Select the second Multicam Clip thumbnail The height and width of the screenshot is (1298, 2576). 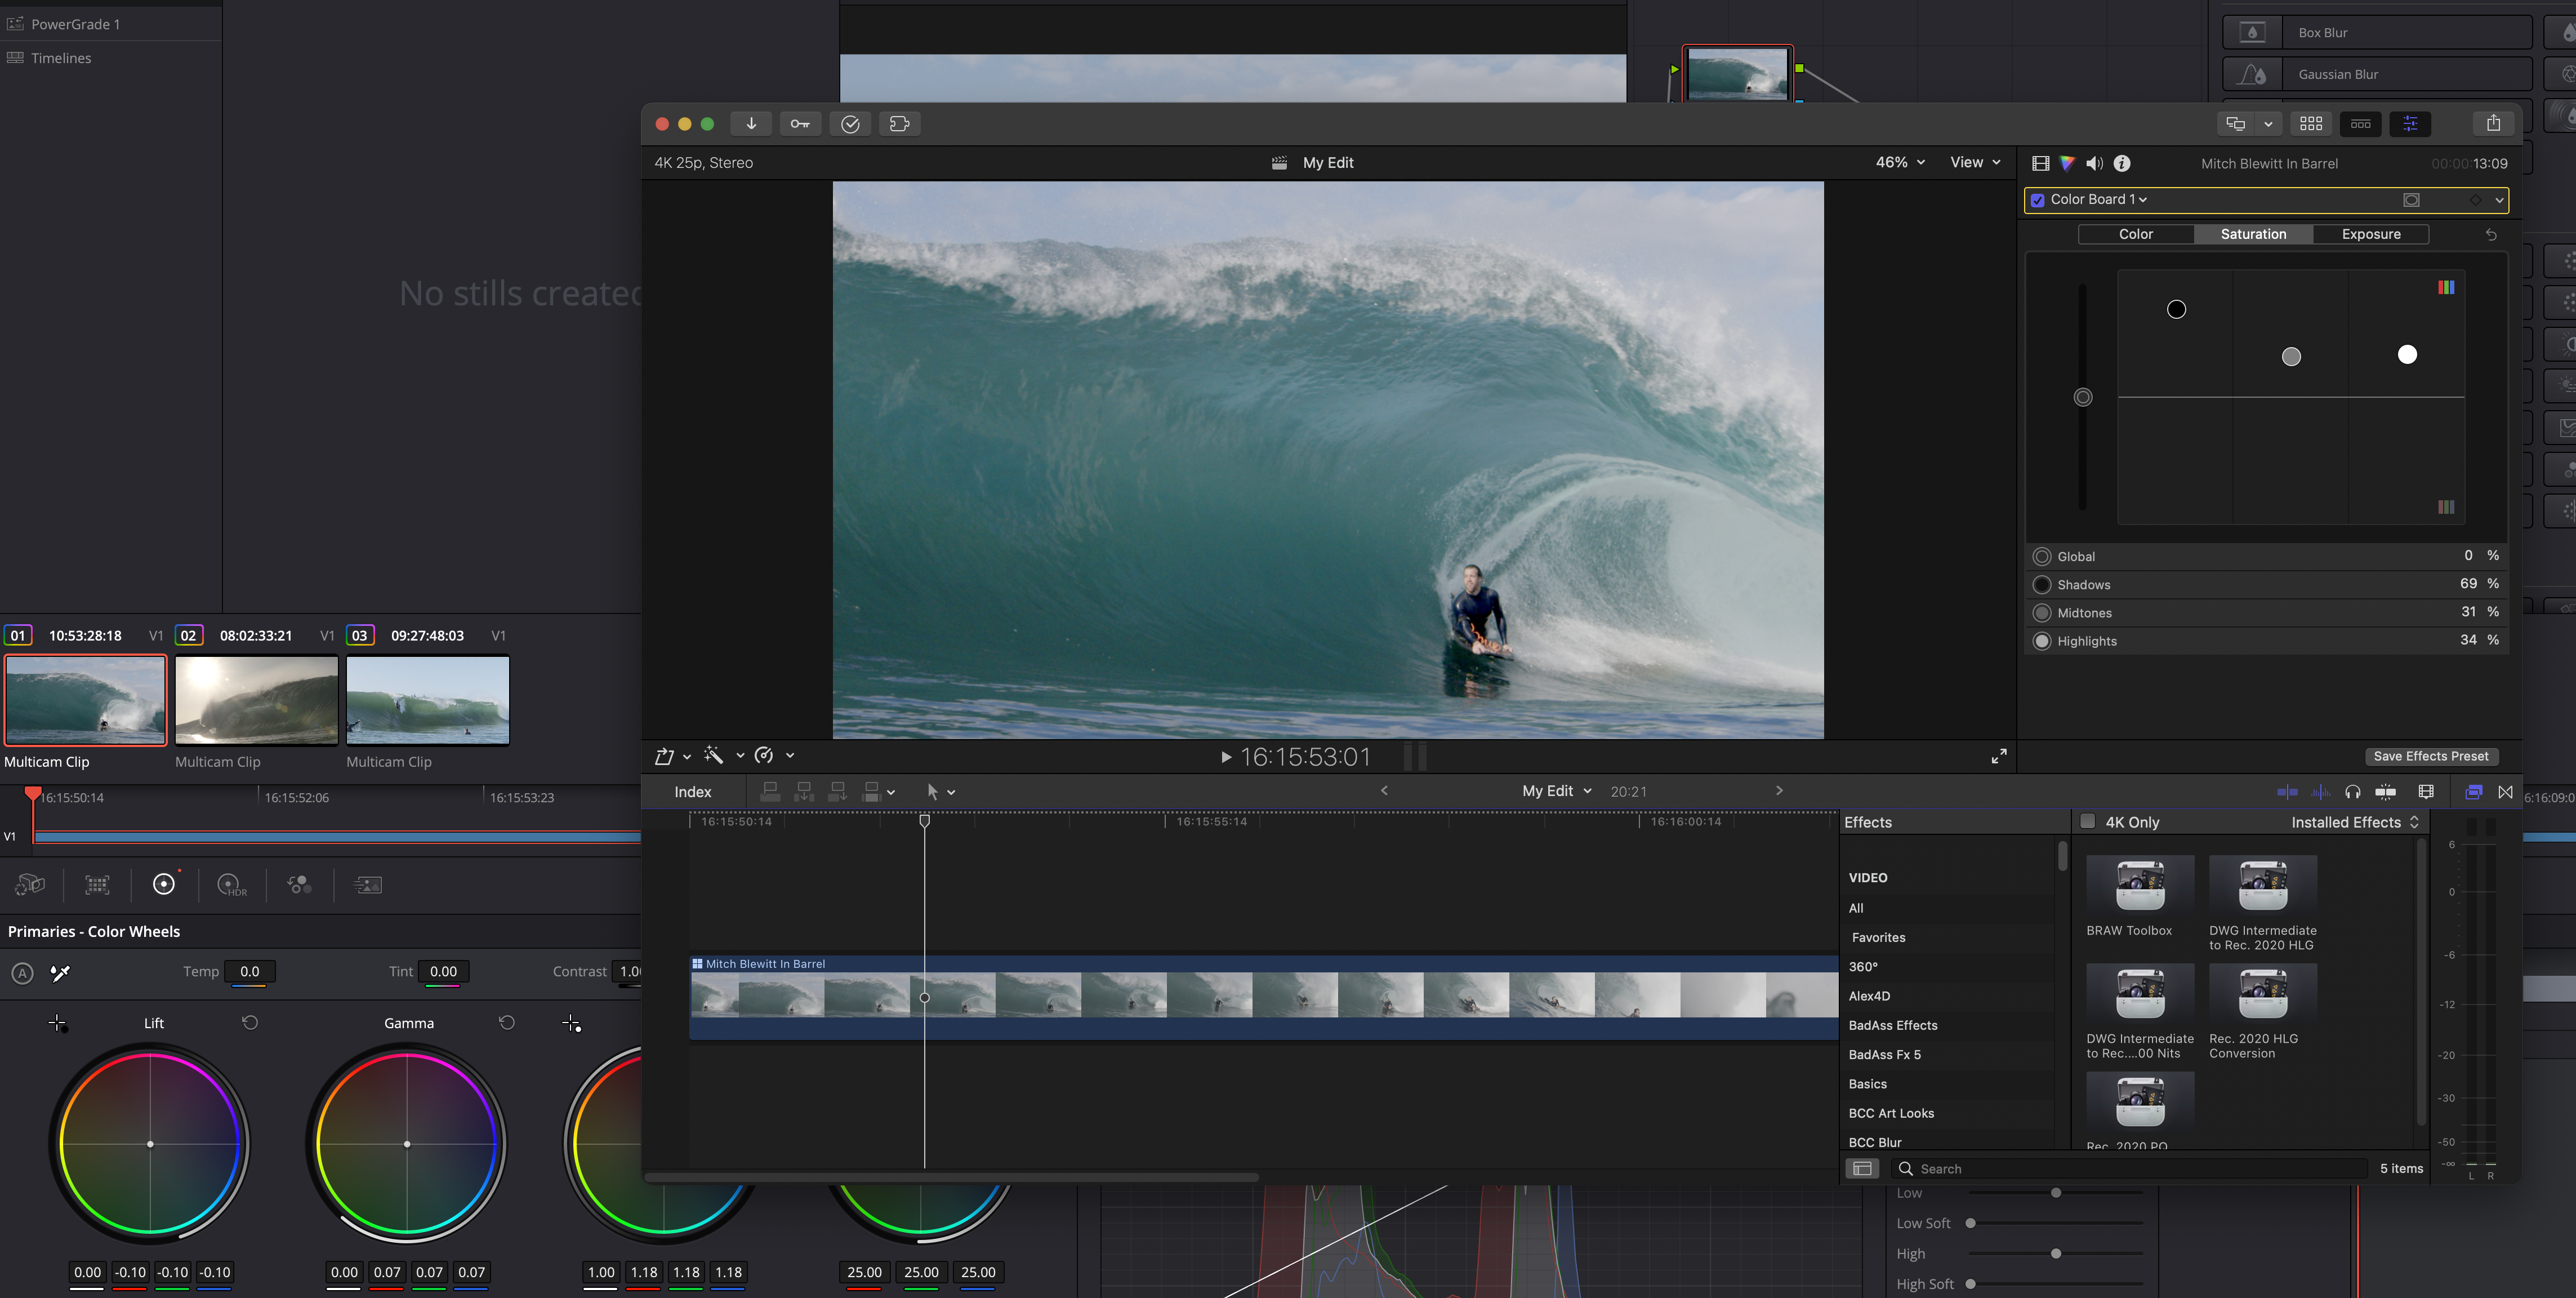257,700
